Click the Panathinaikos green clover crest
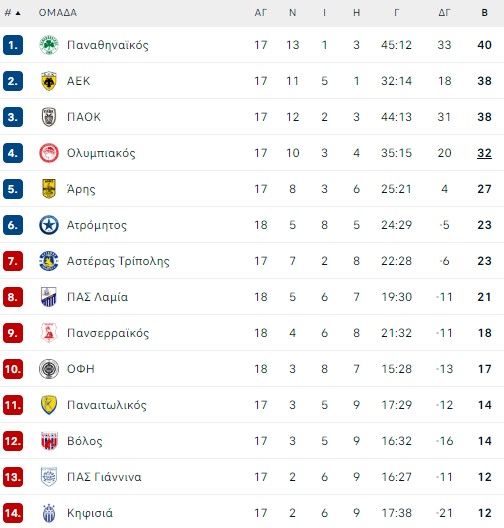The width and height of the screenshot is (504, 528). [x=49, y=45]
